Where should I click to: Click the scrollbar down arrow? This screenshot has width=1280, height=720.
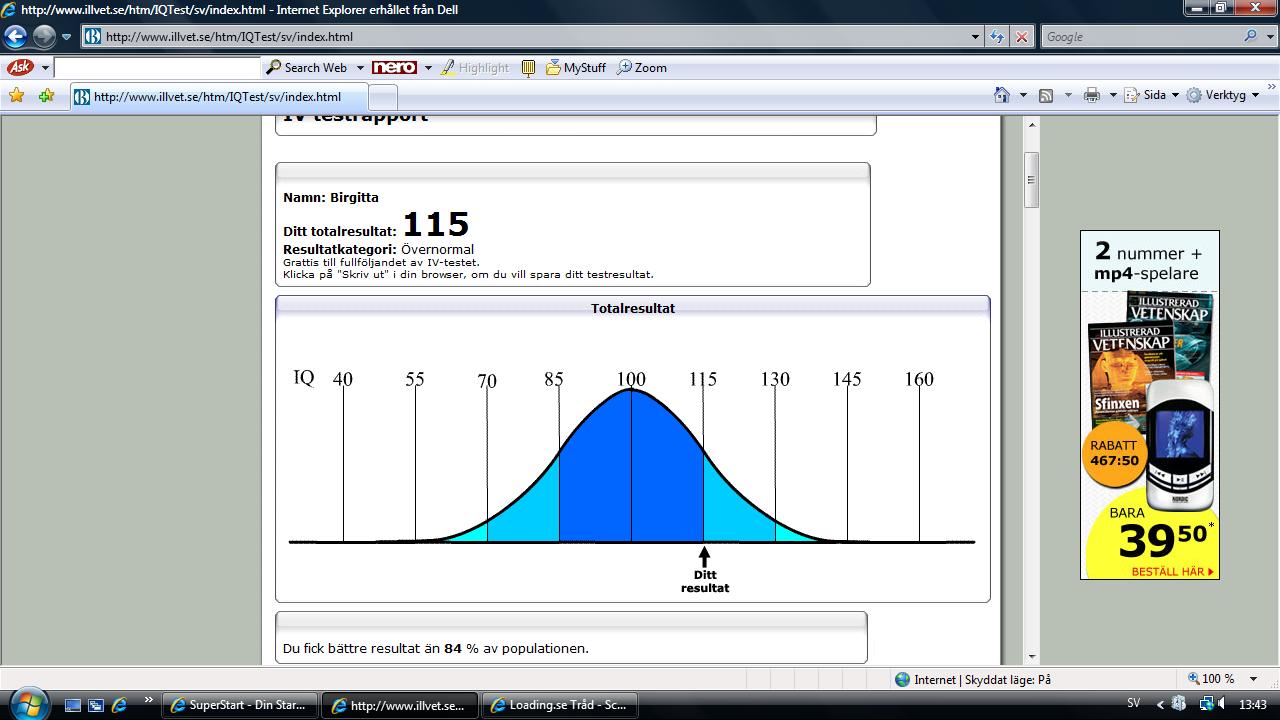1031,657
